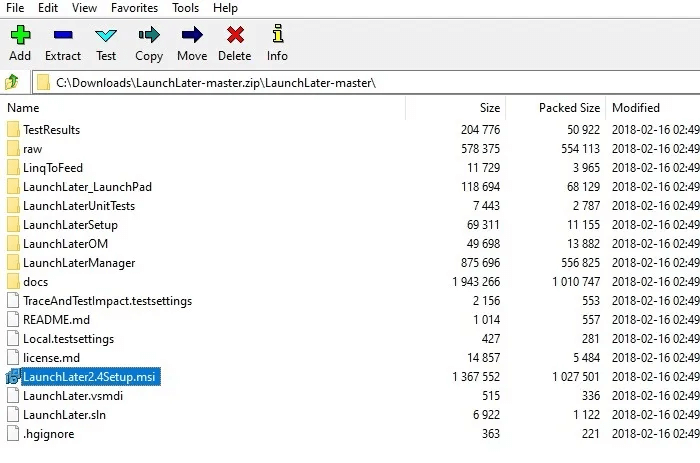Go up one folder level

[x=12, y=82]
